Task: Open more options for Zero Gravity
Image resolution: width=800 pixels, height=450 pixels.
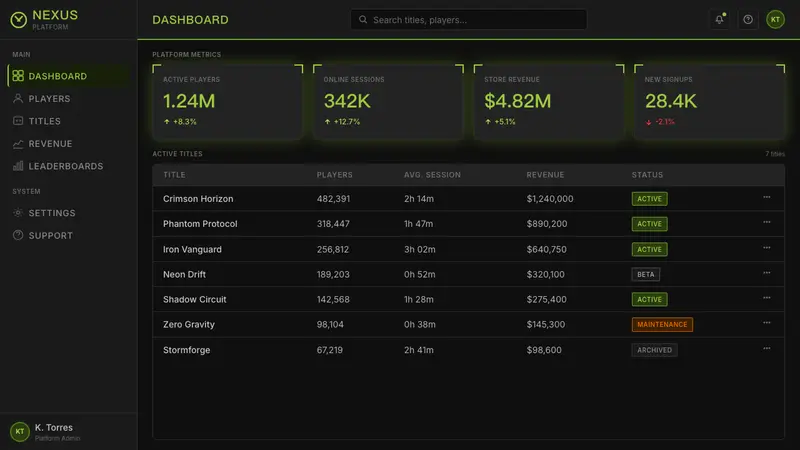Action: (766, 323)
